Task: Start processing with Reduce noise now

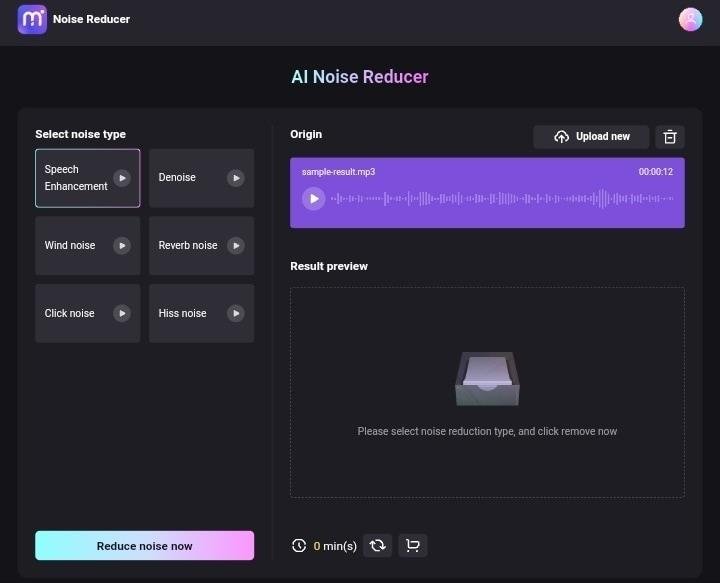Action: 145,546
